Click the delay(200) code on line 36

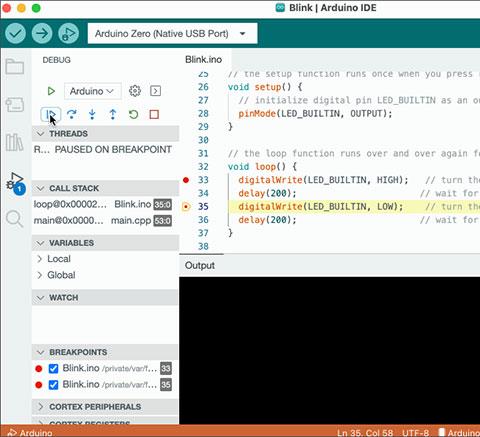(267, 220)
